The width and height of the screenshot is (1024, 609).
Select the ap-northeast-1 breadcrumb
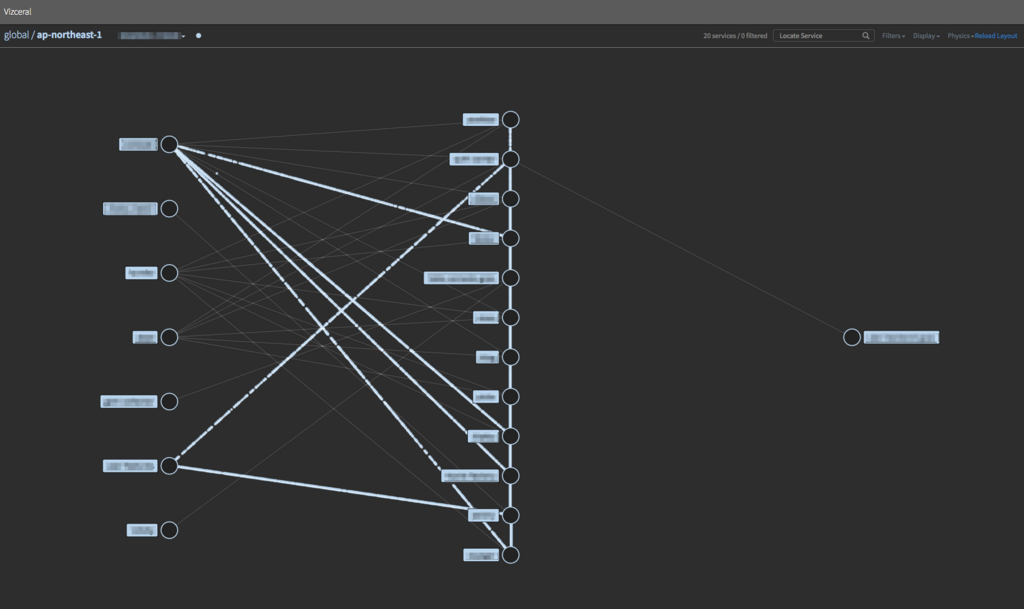point(69,35)
